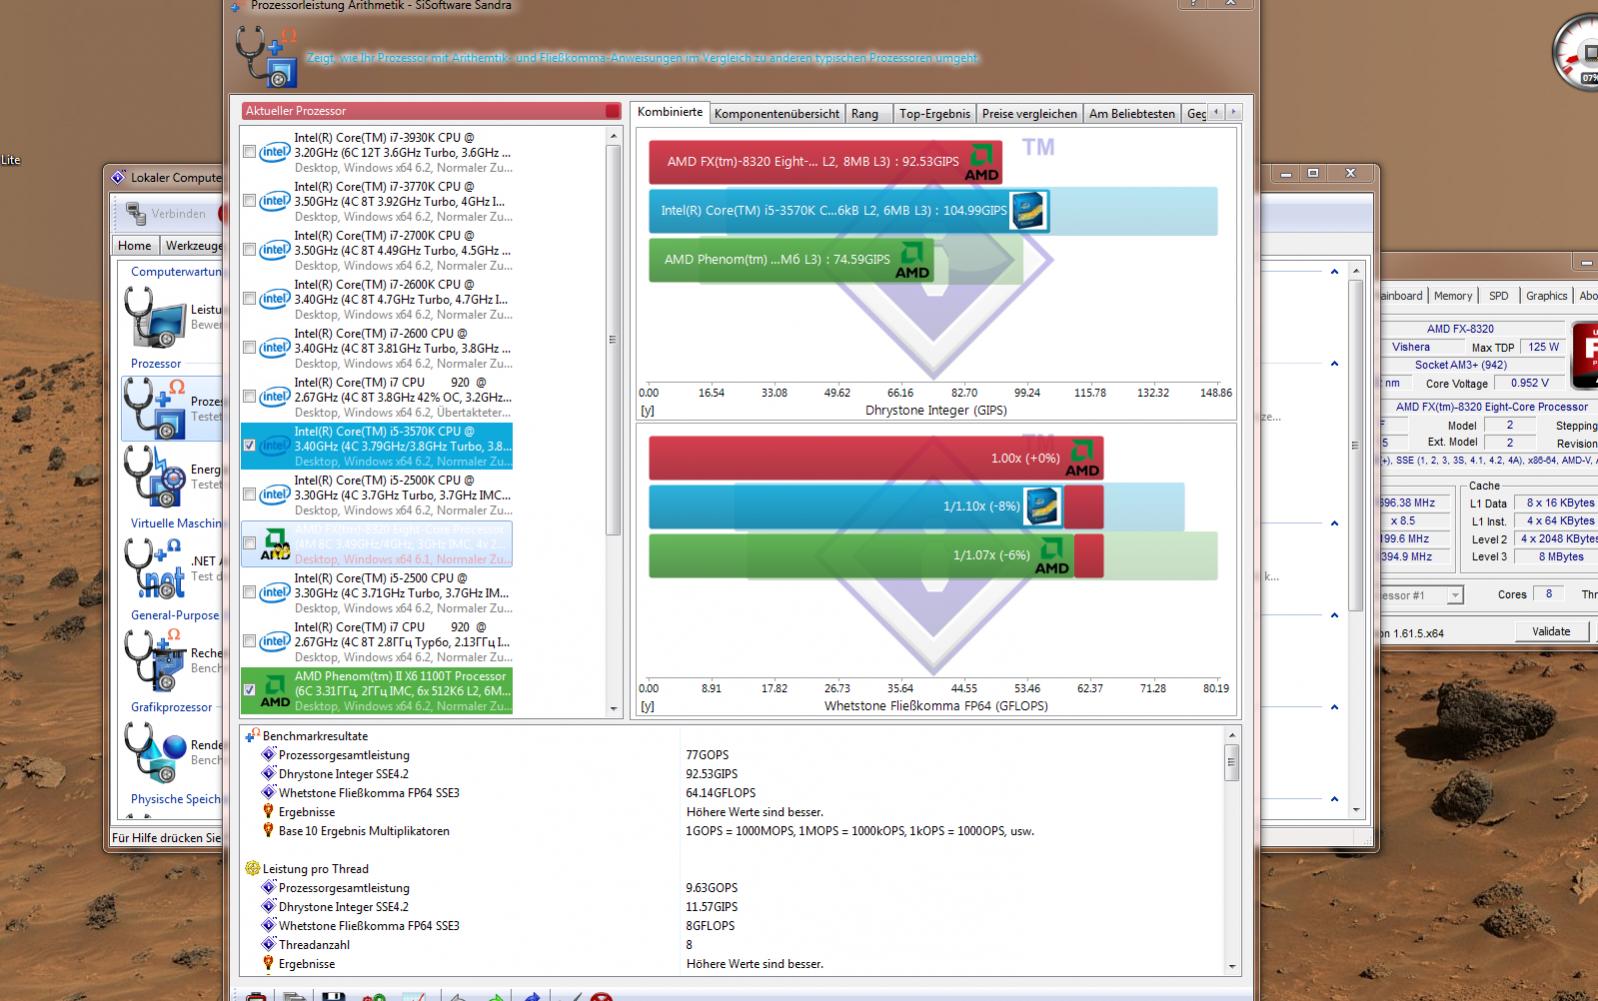This screenshot has width=1598, height=1001.
Task: Click the red cancel icon in the bottom toolbar
Action: coord(600,996)
